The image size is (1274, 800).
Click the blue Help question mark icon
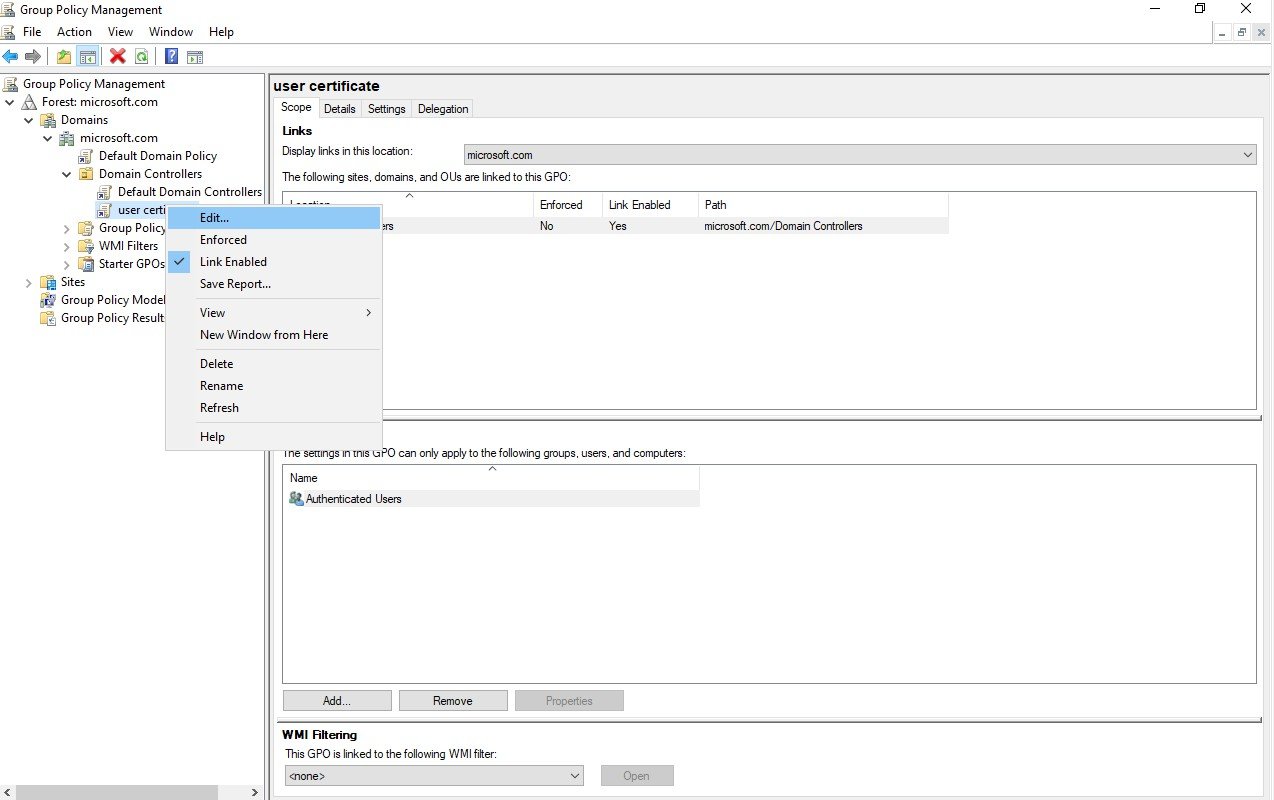pyautogui.click(x=172, y=57)
